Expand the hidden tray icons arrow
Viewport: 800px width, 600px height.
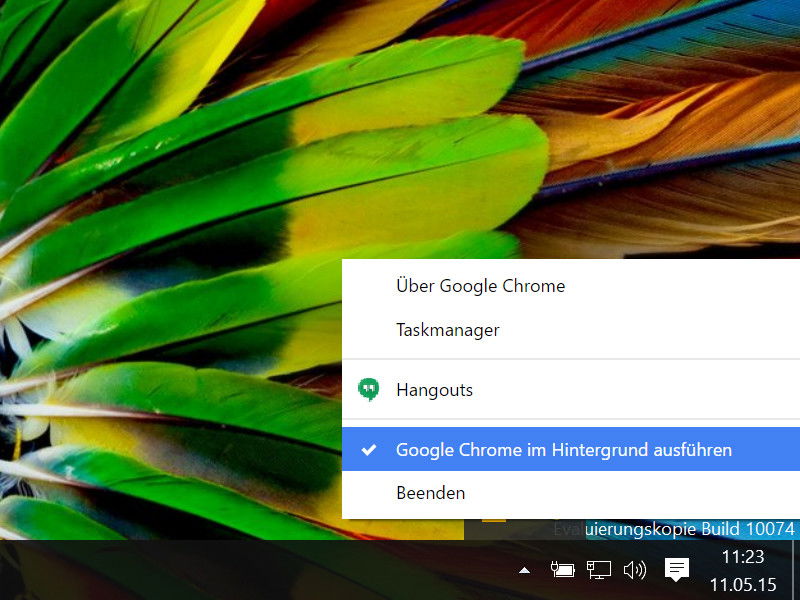524,570
